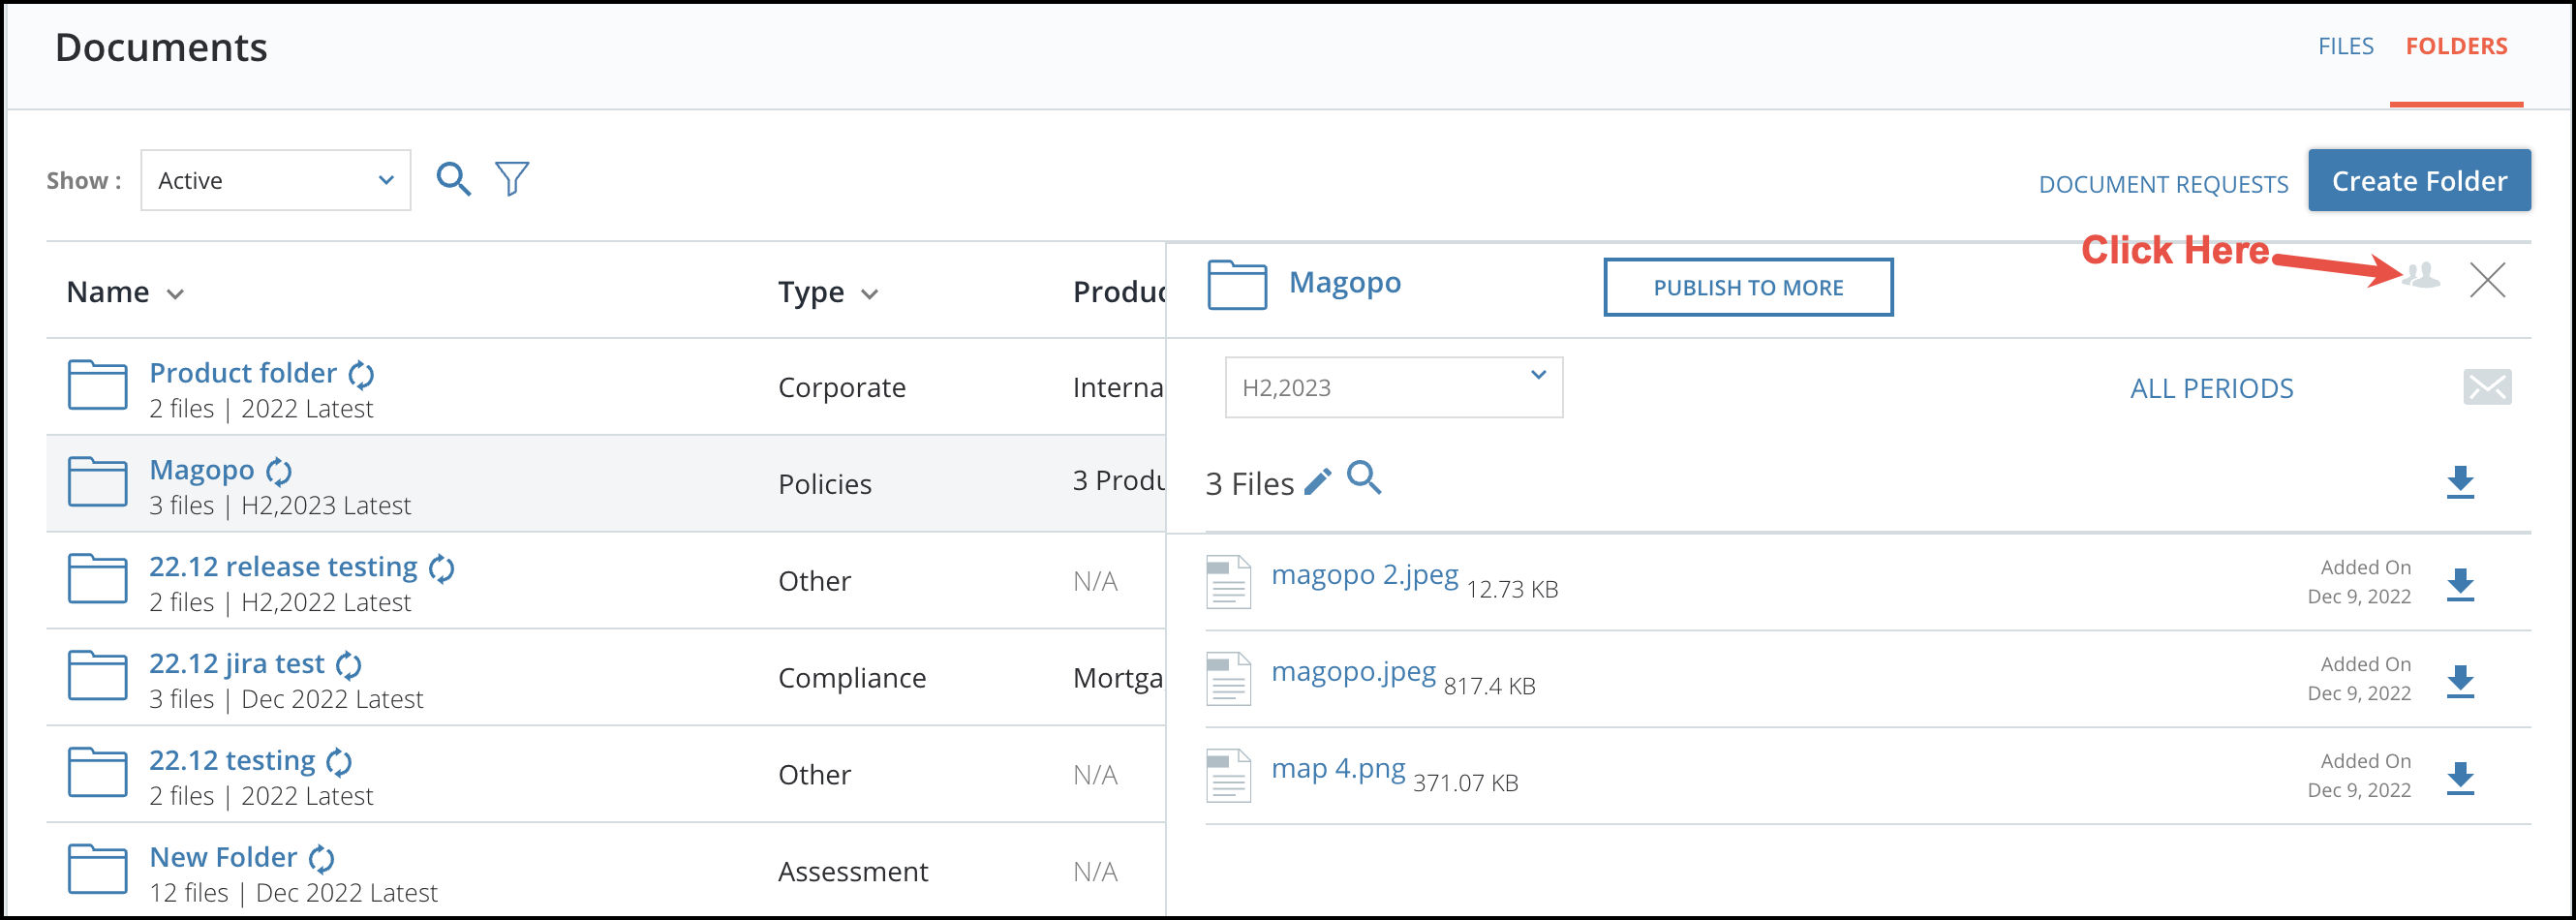Click the Product column header

[x=1119, y=292]
